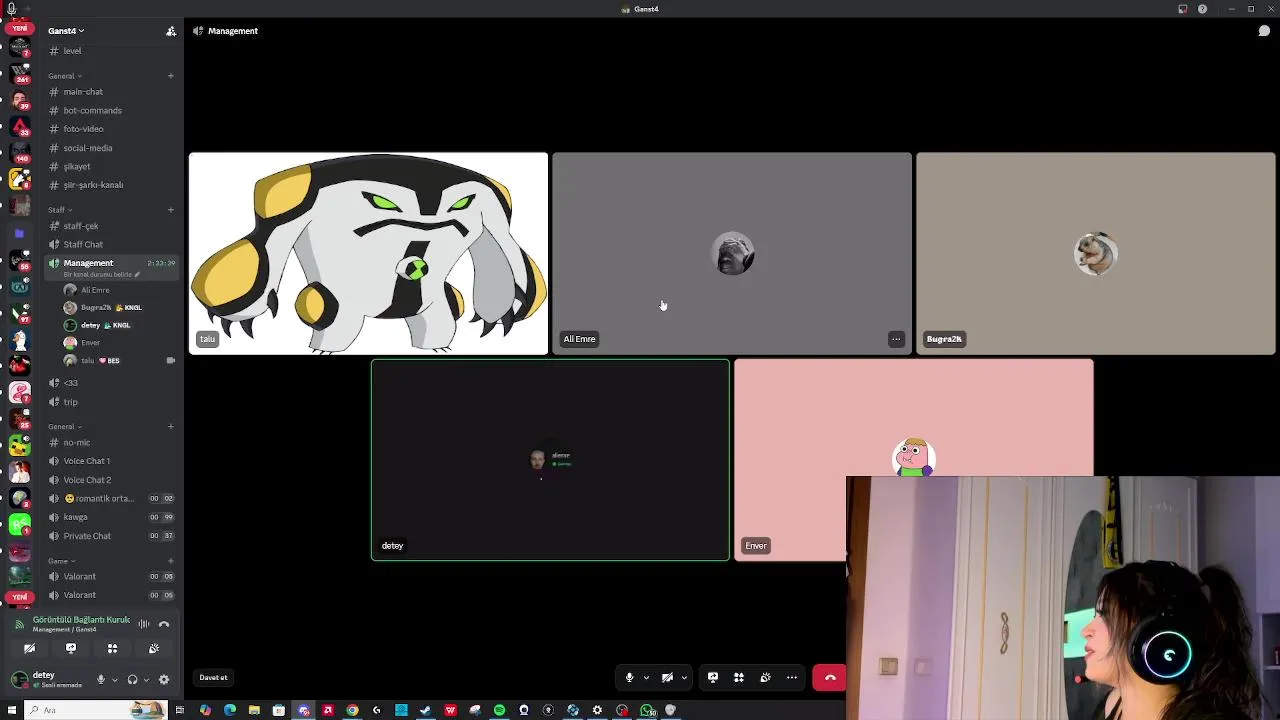Open Google Chrome from the taskbar
The width and height of the screenshot is (1280, 720).
click(352, 710)
